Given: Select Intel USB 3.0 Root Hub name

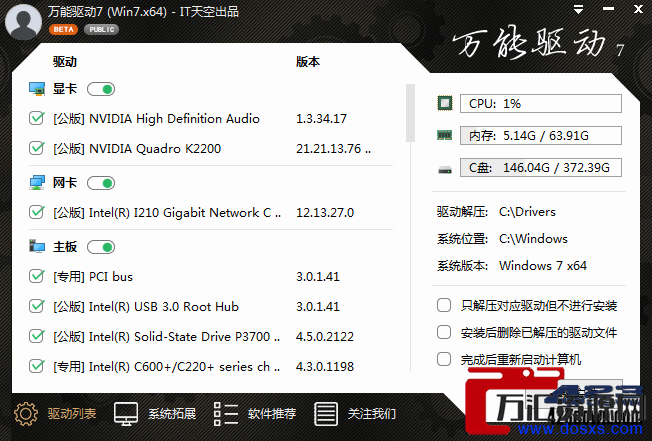Looking at the screenshot, I should click(x=146, y=307).
